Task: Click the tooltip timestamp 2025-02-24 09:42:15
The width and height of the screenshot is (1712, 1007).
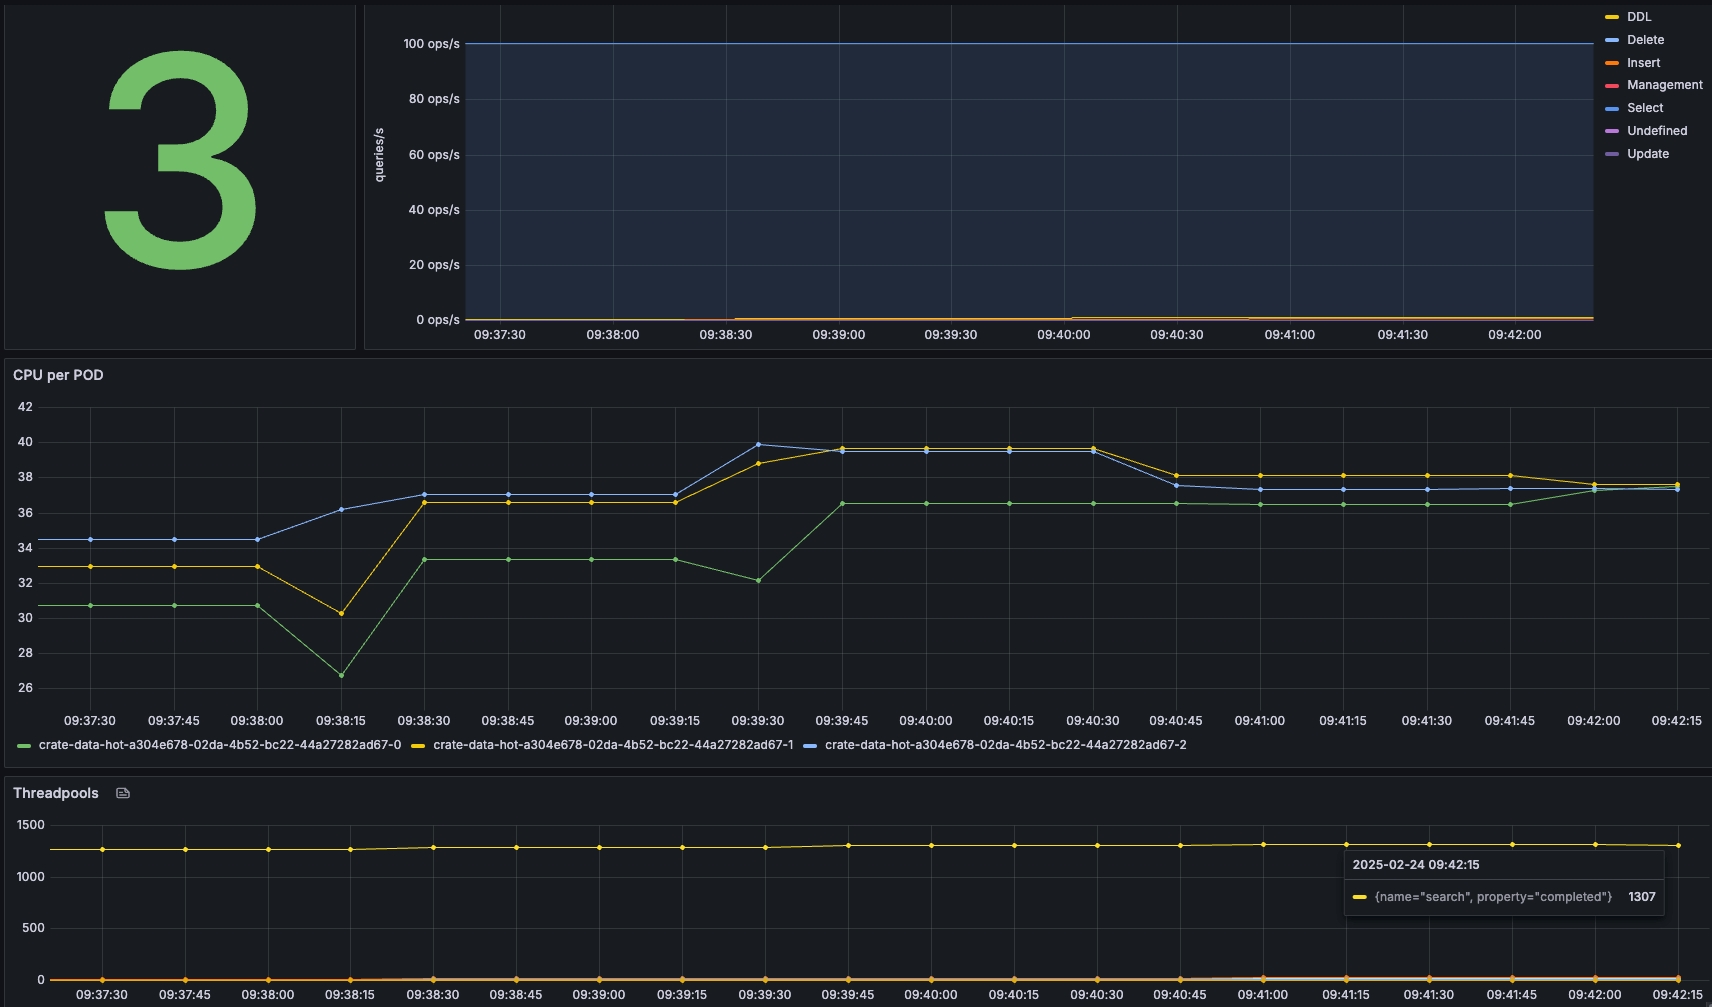Action: pos(1415,865)
